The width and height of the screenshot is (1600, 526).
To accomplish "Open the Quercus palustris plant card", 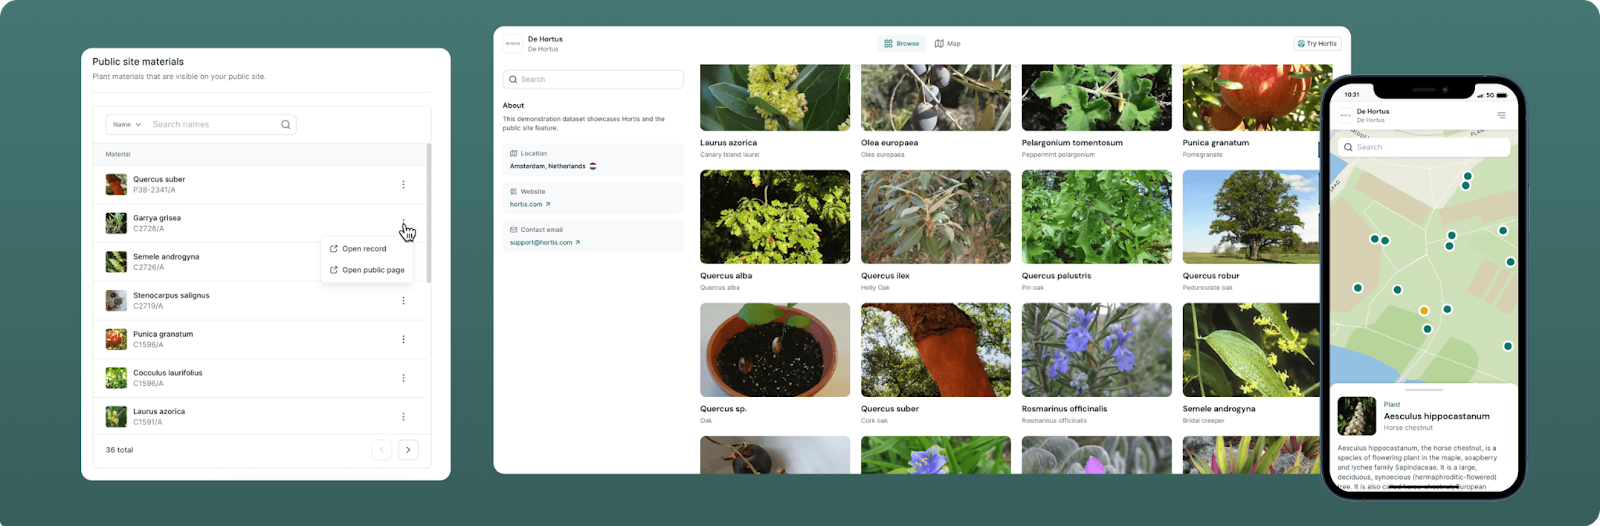I will (1097, 231).
